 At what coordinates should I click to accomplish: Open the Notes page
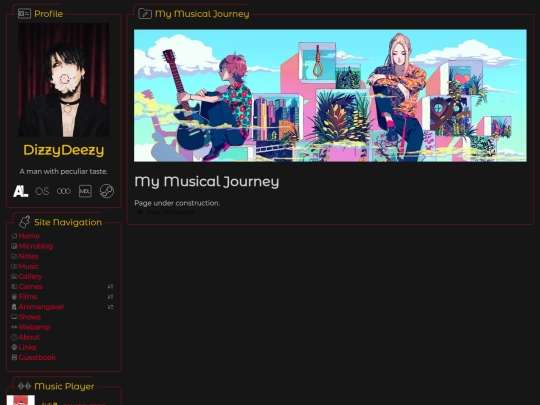point(29,256)
